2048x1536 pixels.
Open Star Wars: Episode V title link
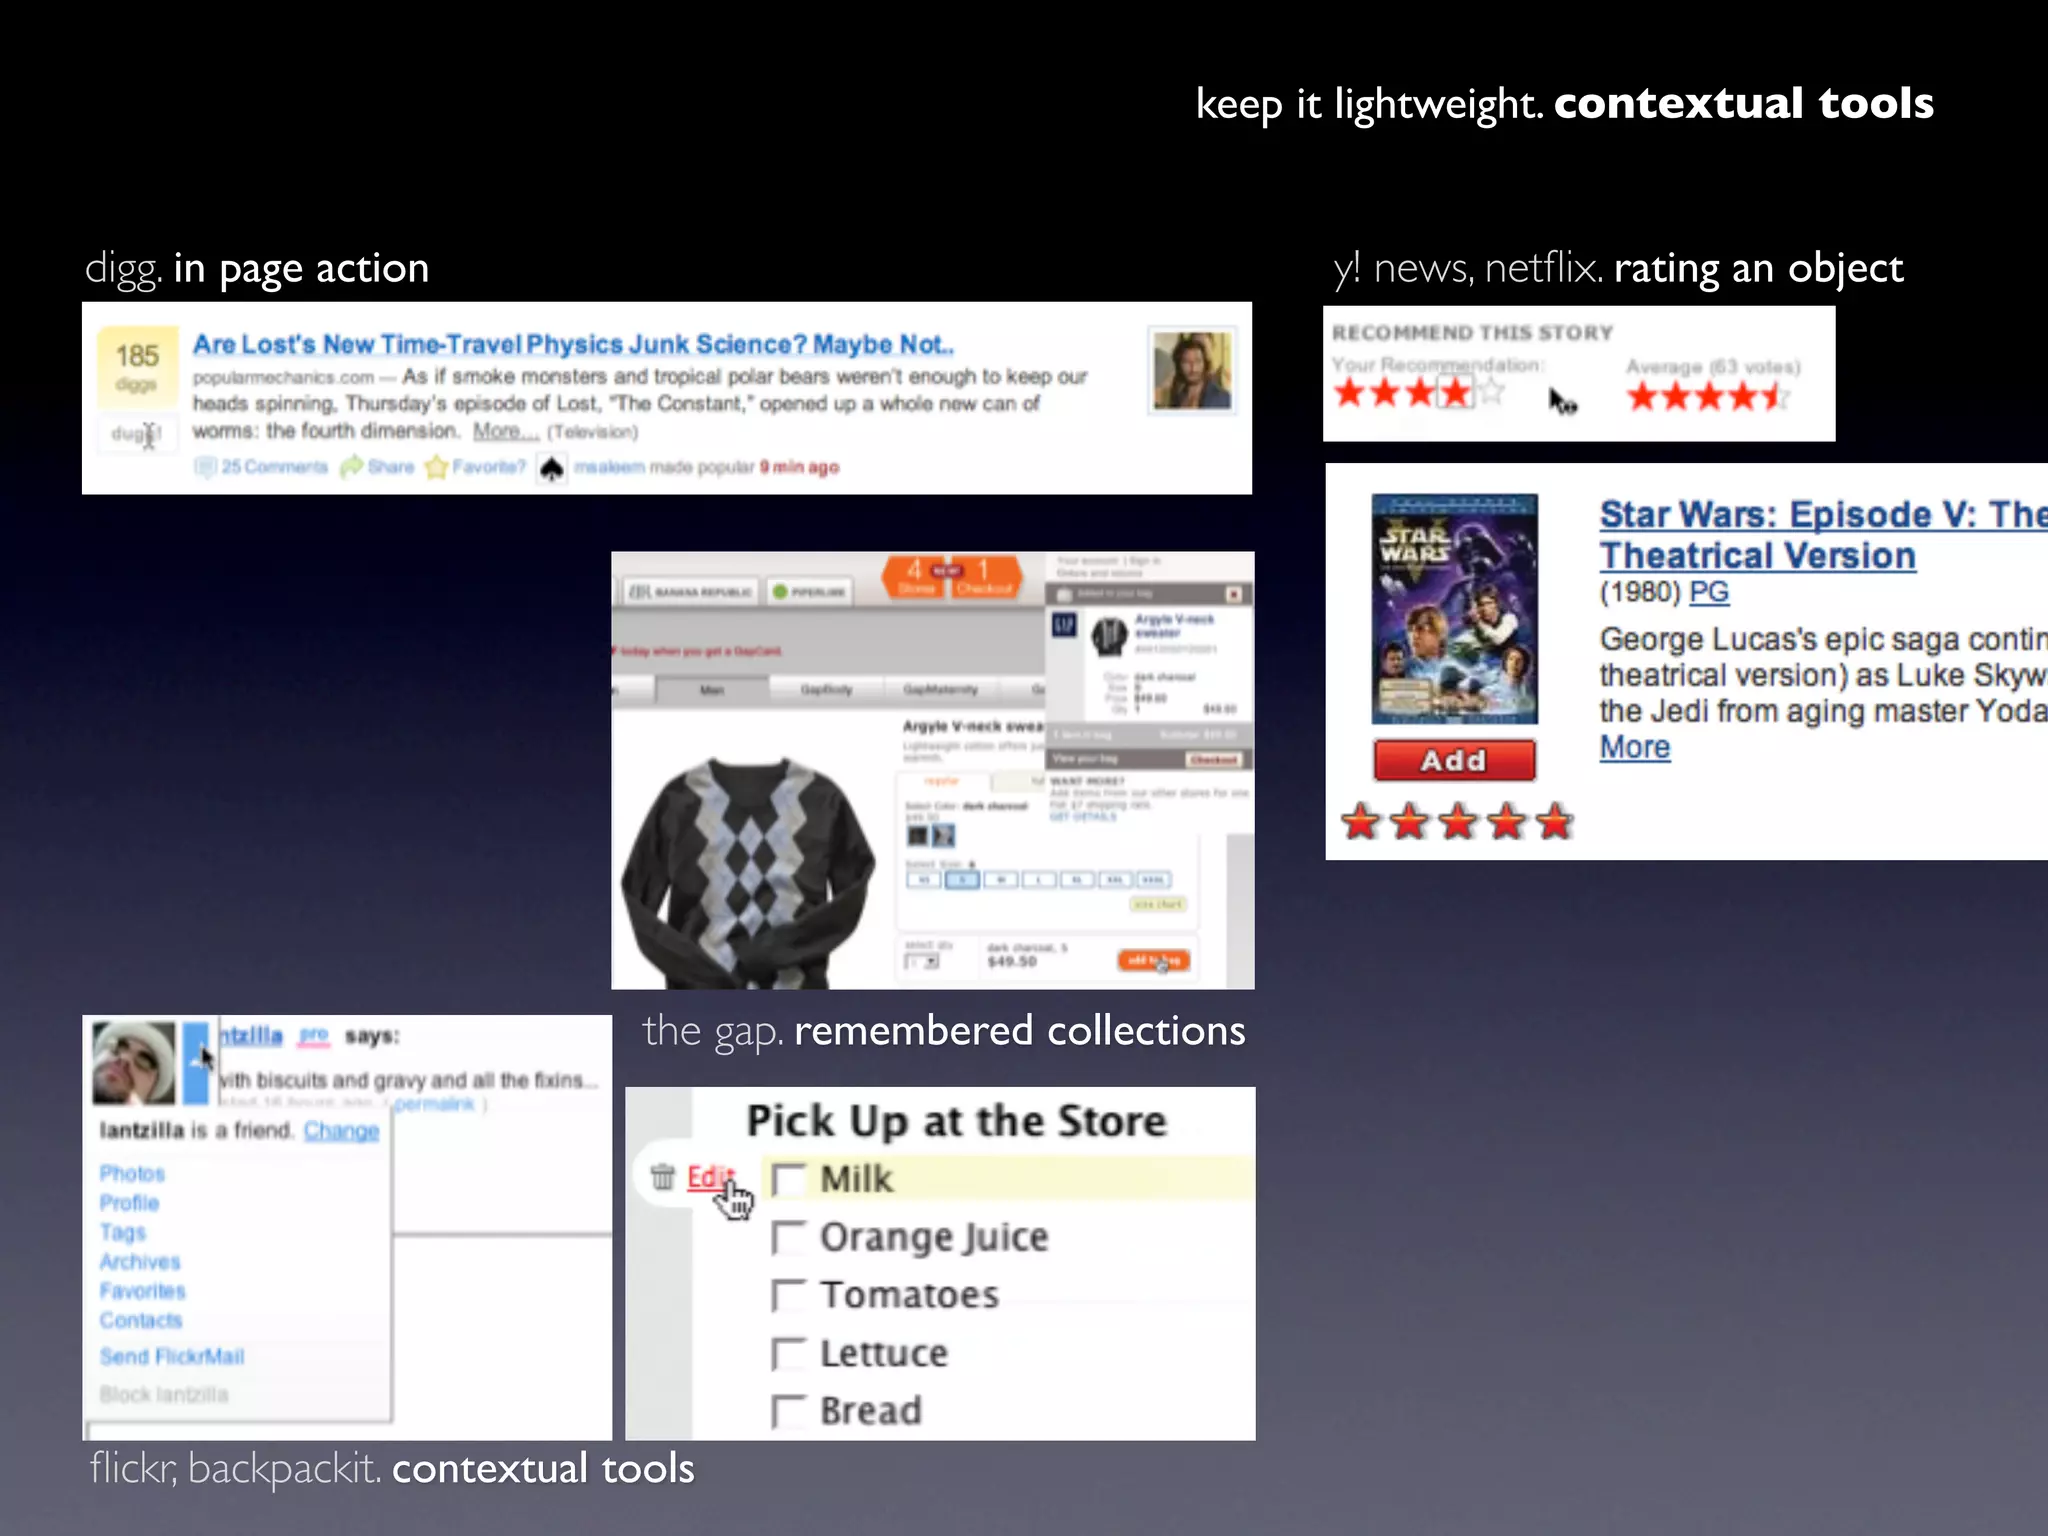point(1823,535)
